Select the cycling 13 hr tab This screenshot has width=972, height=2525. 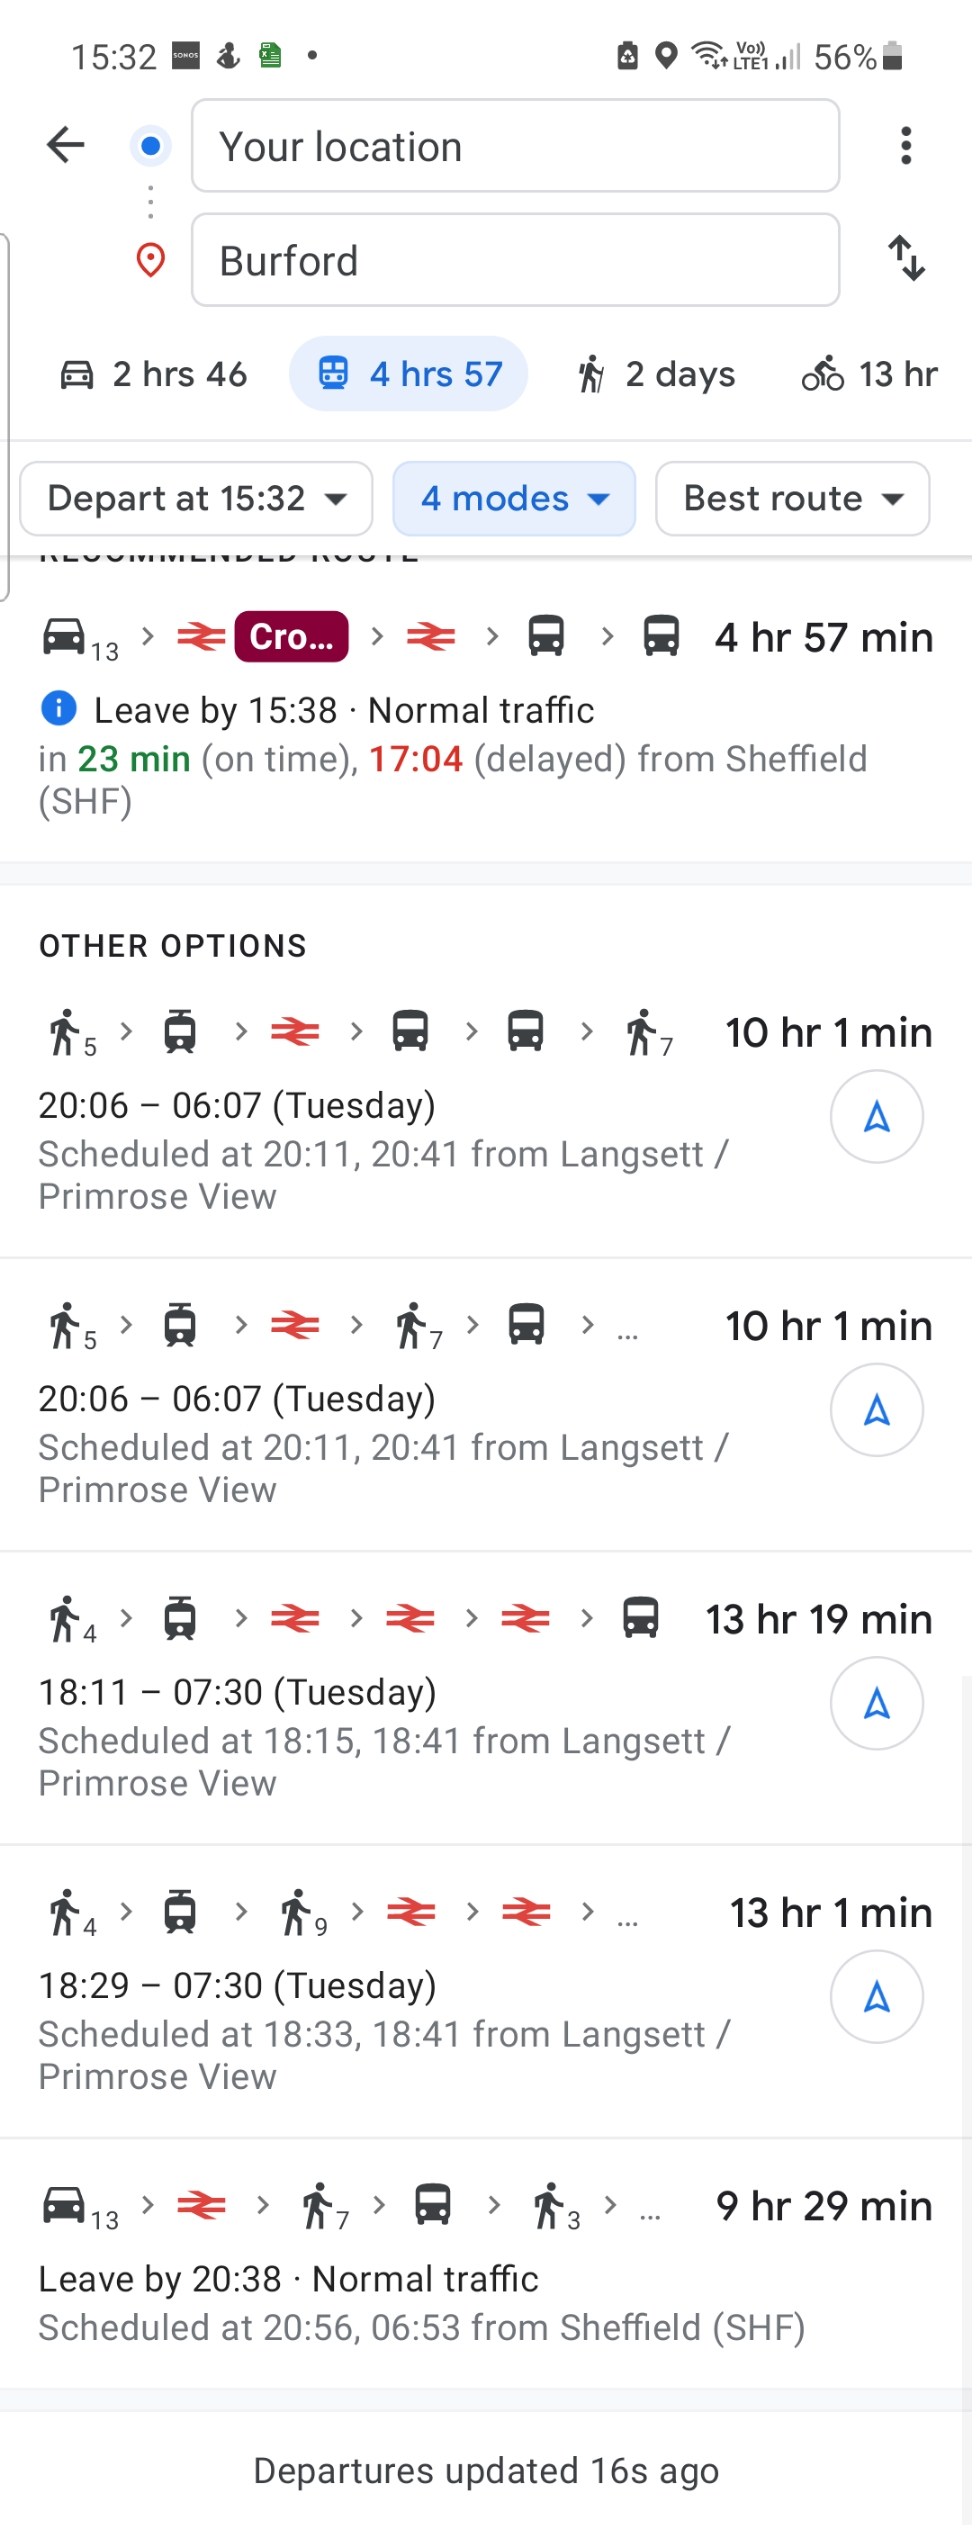click(x=870, y=374)
